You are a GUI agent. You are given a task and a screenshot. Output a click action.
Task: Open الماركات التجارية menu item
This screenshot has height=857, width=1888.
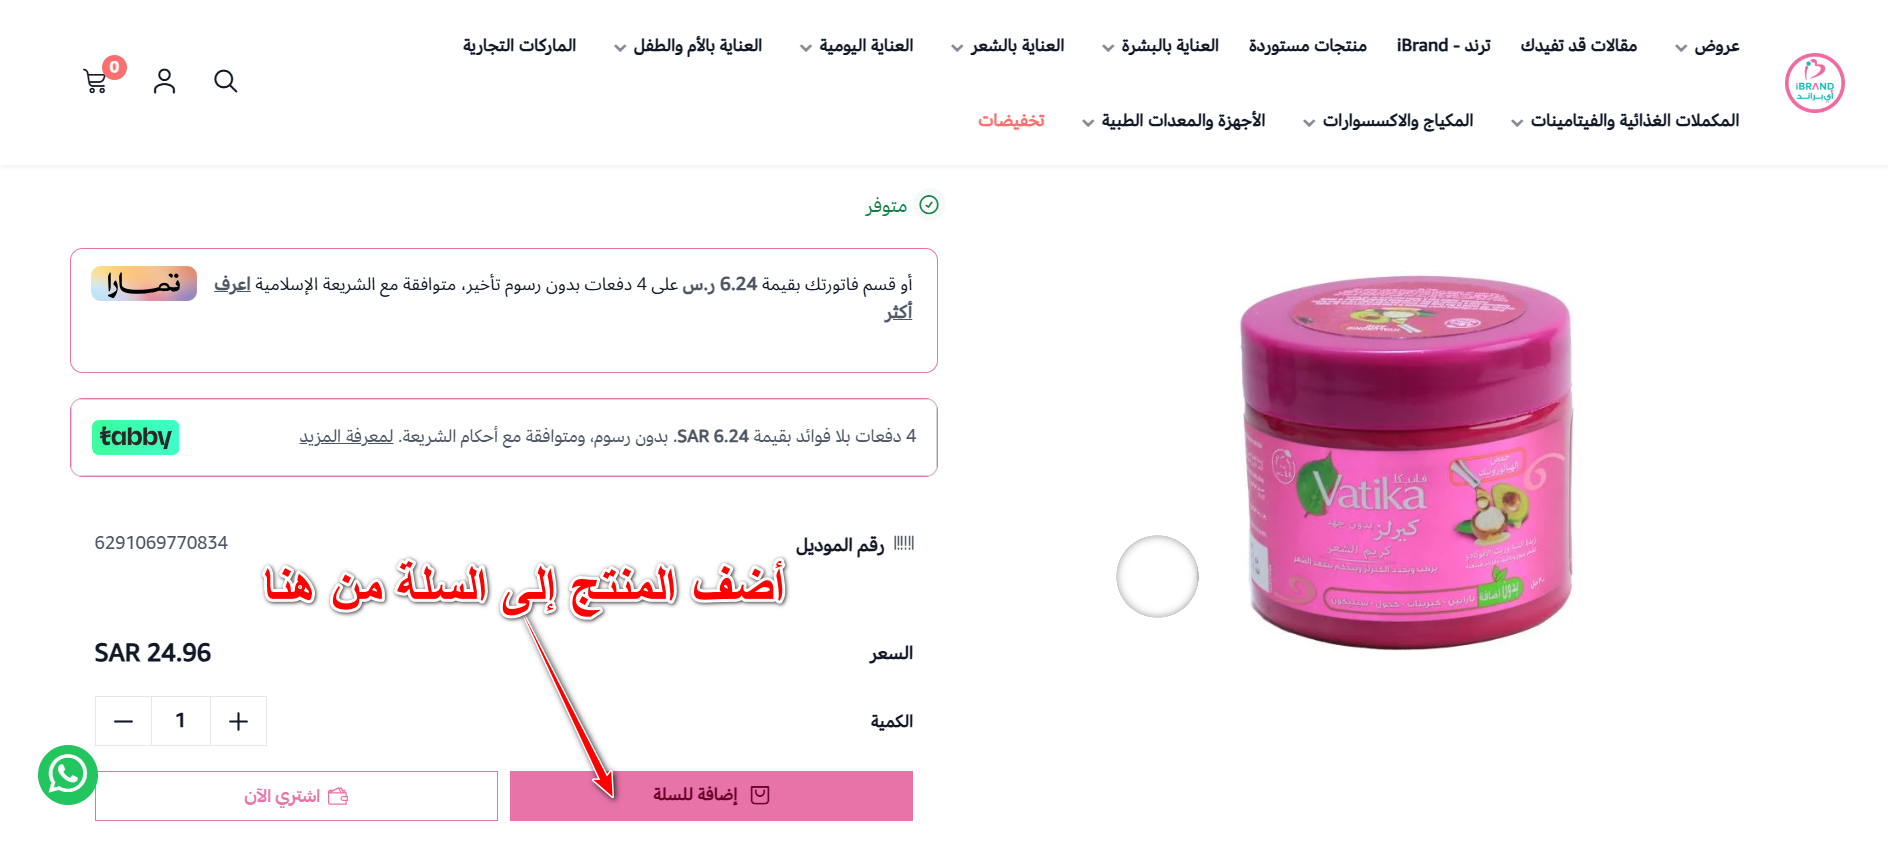(520, 46)
